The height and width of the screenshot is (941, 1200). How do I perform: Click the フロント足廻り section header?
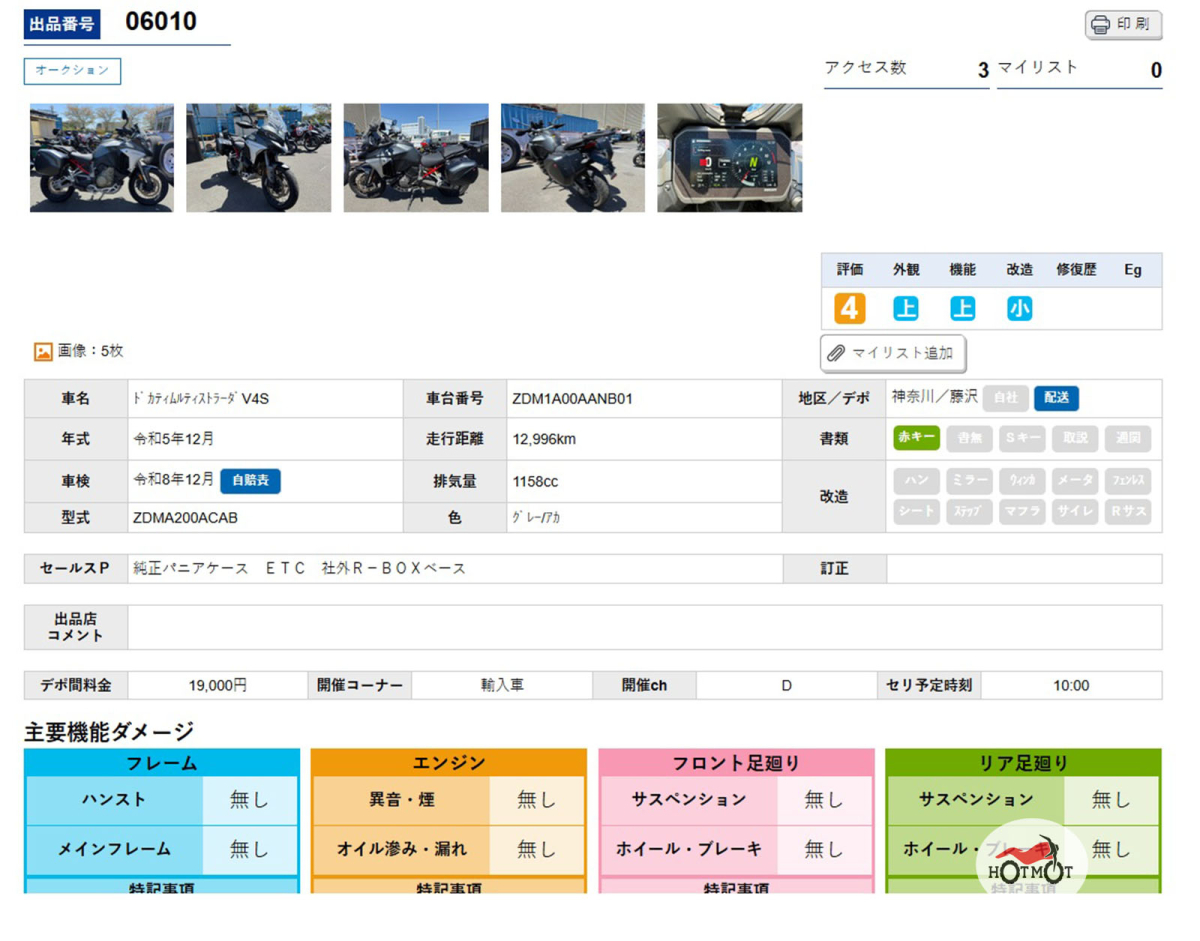(736, 763)
